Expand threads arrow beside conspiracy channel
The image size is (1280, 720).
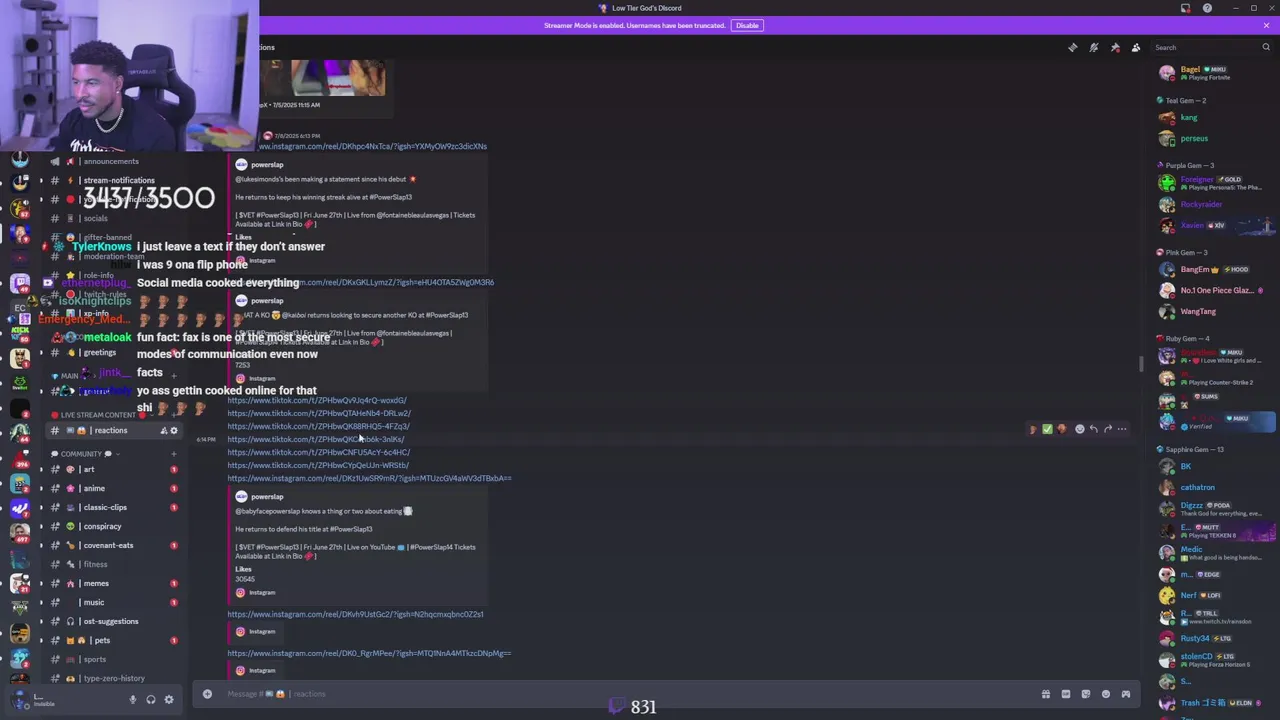pos(41,526)
